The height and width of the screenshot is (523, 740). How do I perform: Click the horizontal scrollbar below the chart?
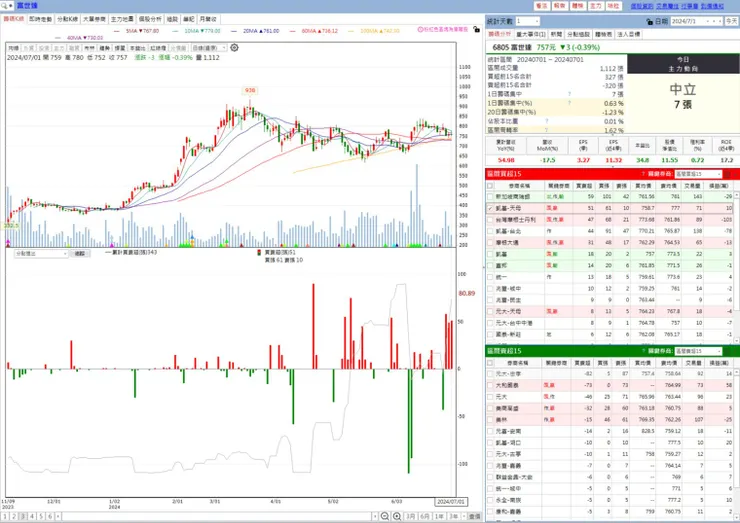(x=217, y=516)
